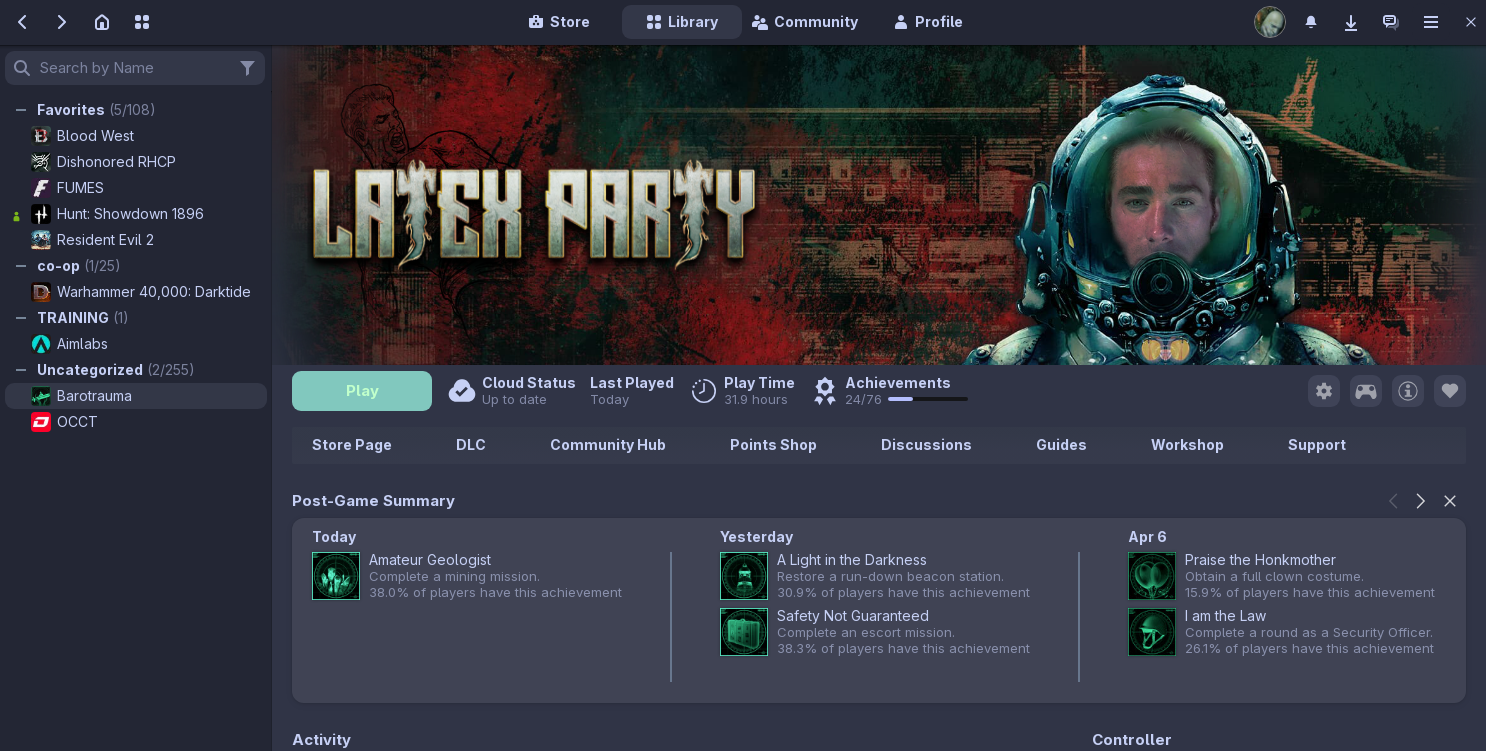Viewport: 1486px width, 751px height.
Task: Click the Last Played Today status
Action: coord(632,391)
